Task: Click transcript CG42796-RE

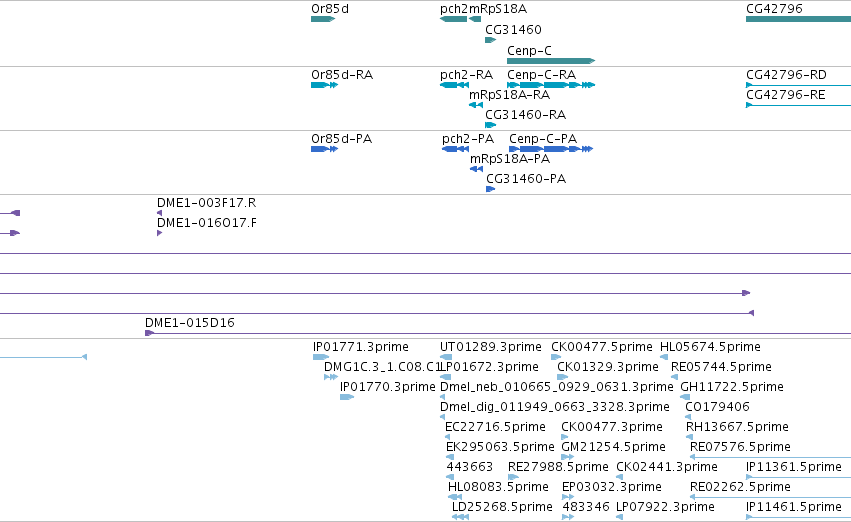Action: pos(798,105)
